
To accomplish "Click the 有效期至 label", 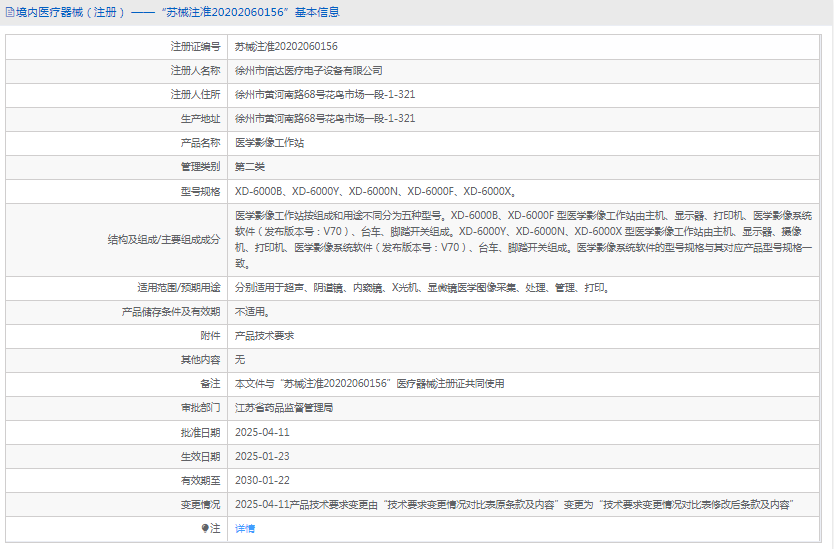I will 200,480.
